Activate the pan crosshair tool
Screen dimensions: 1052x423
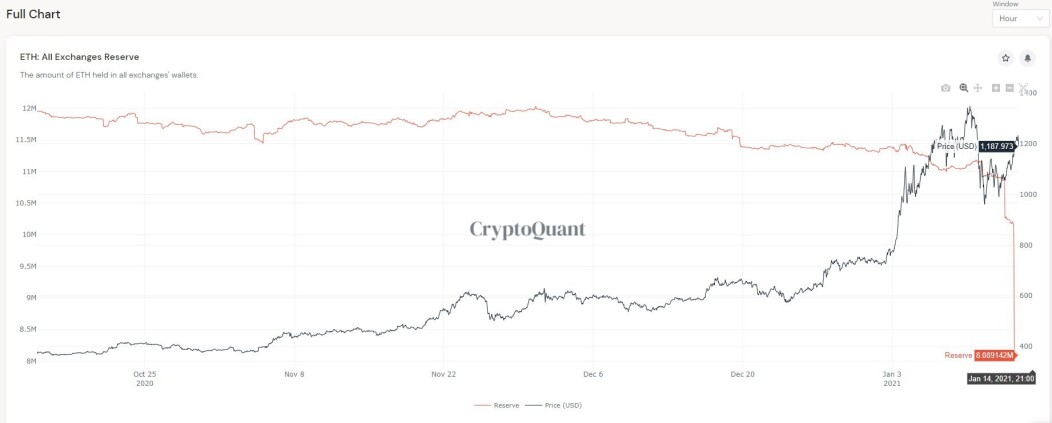point(978,88)
